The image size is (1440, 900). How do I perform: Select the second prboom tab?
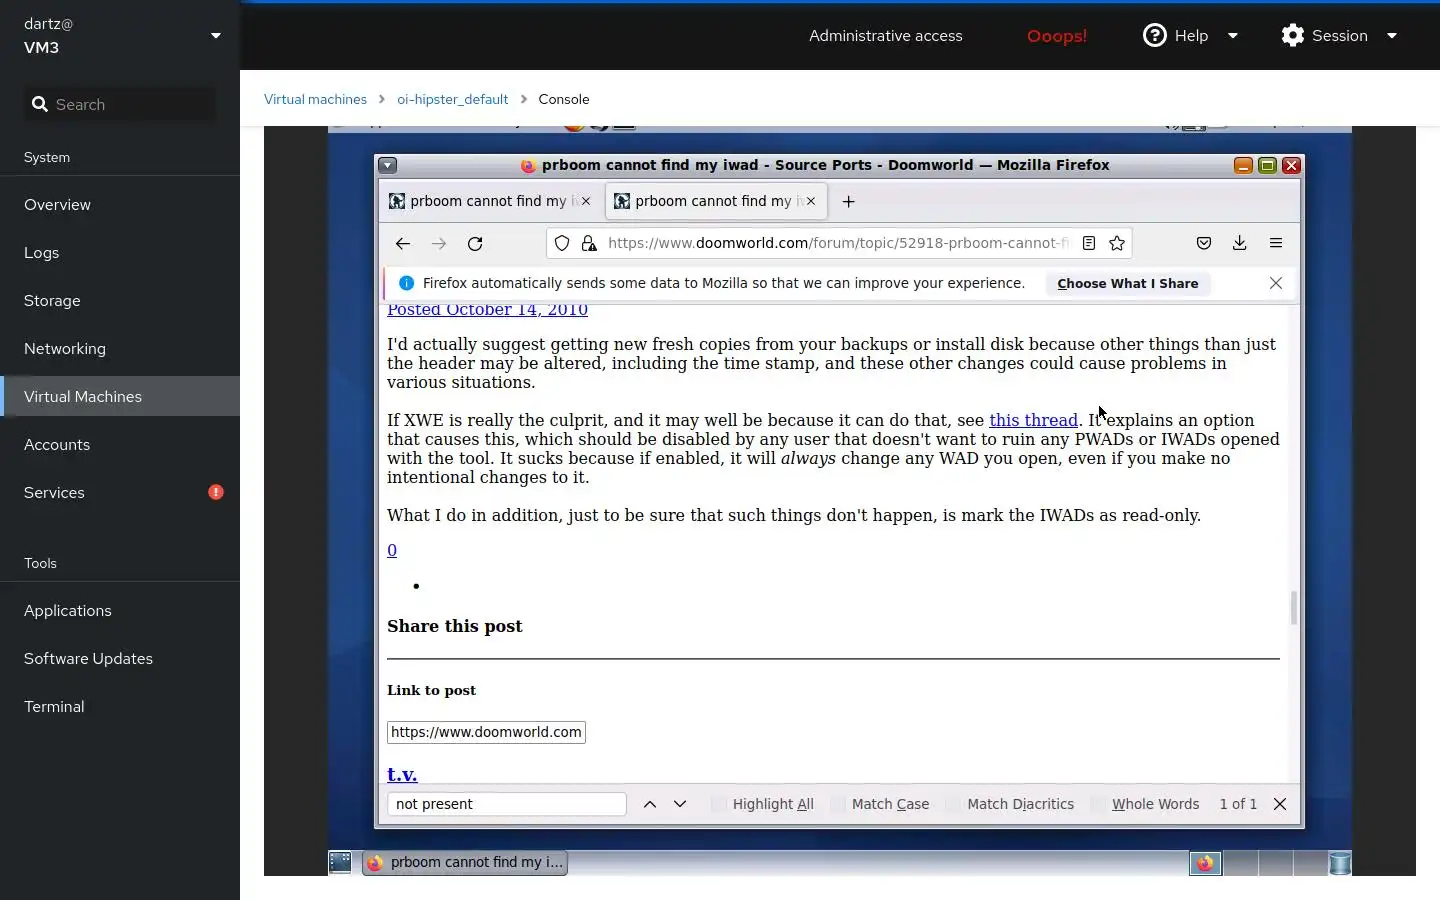[x=715, y=201]
